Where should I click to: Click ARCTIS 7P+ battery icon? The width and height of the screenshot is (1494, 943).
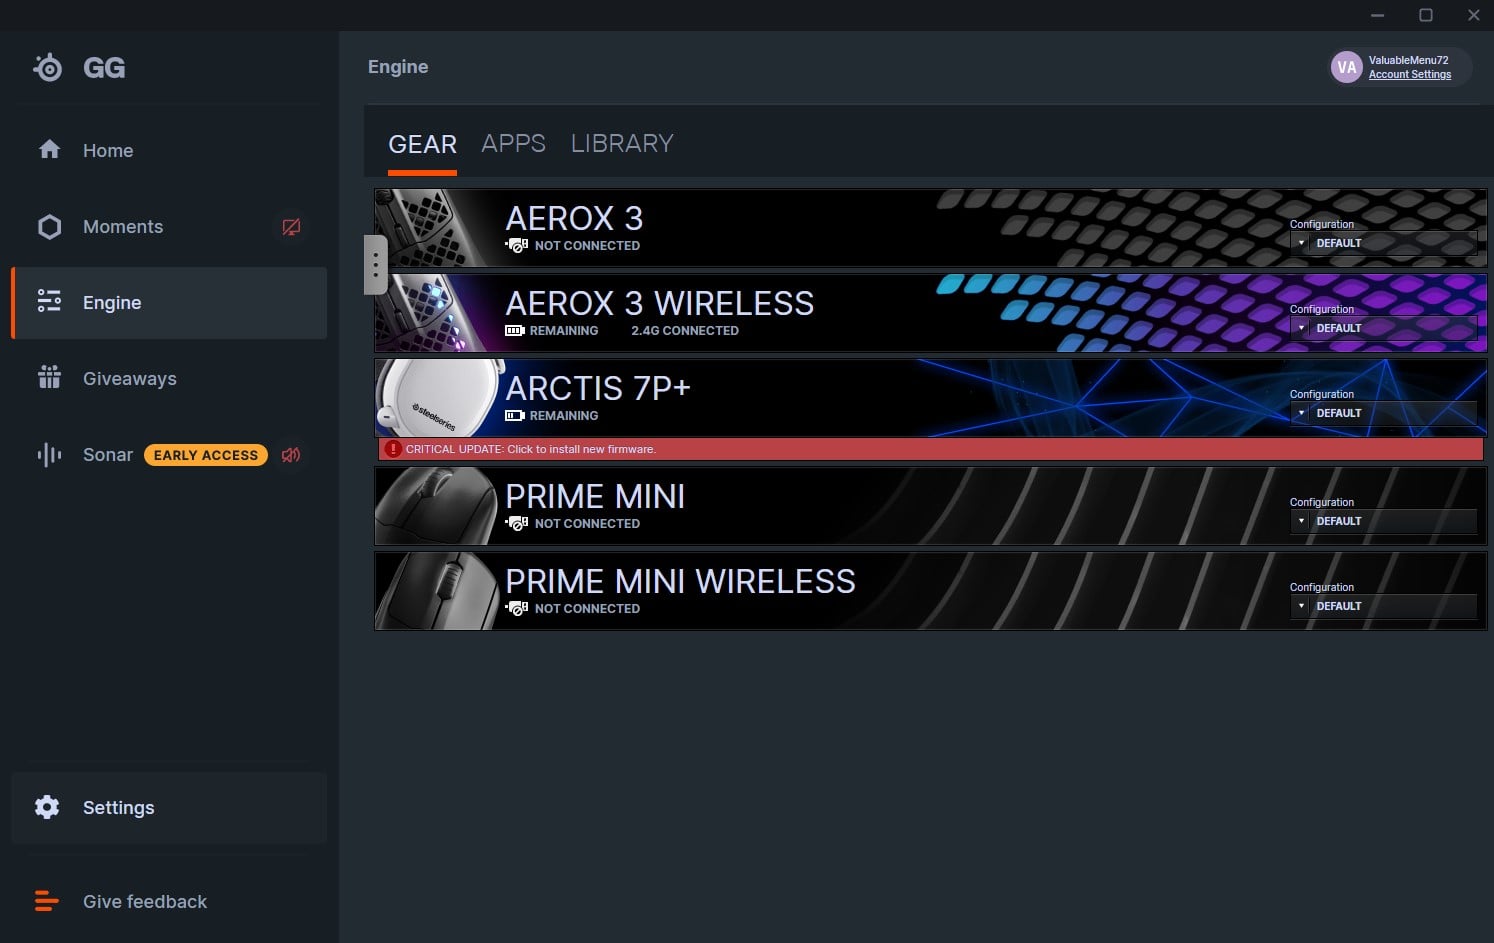click(515, 415)
